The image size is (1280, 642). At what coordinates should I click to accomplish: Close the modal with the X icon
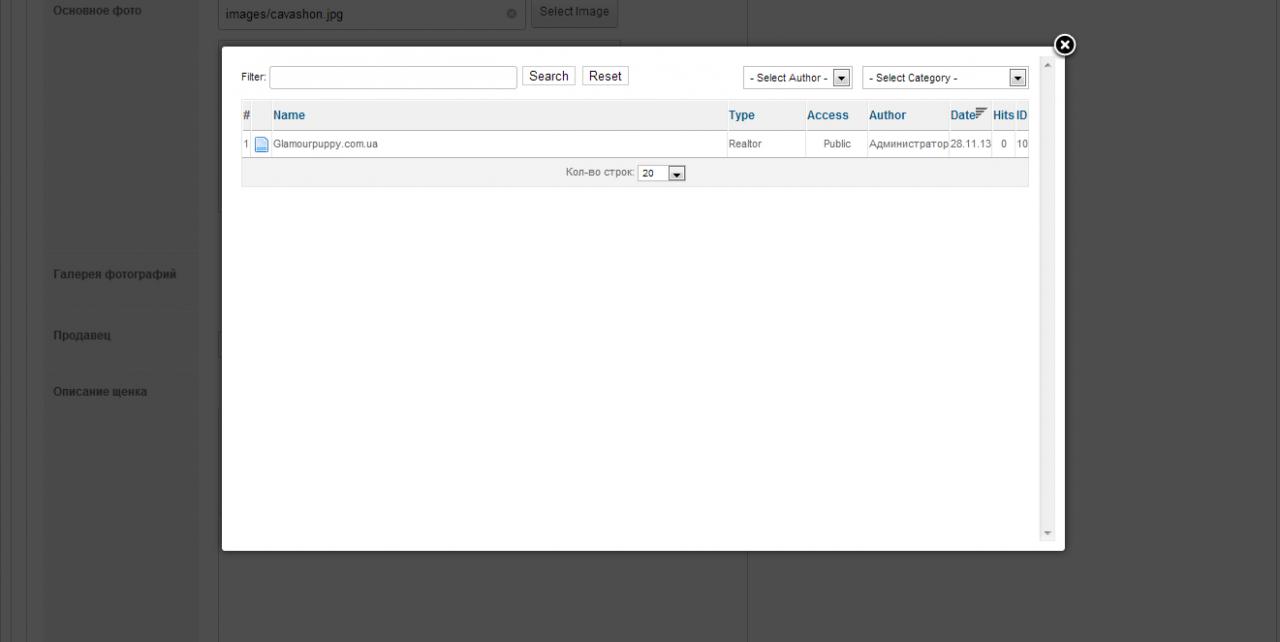click(x=1065, y=45)
